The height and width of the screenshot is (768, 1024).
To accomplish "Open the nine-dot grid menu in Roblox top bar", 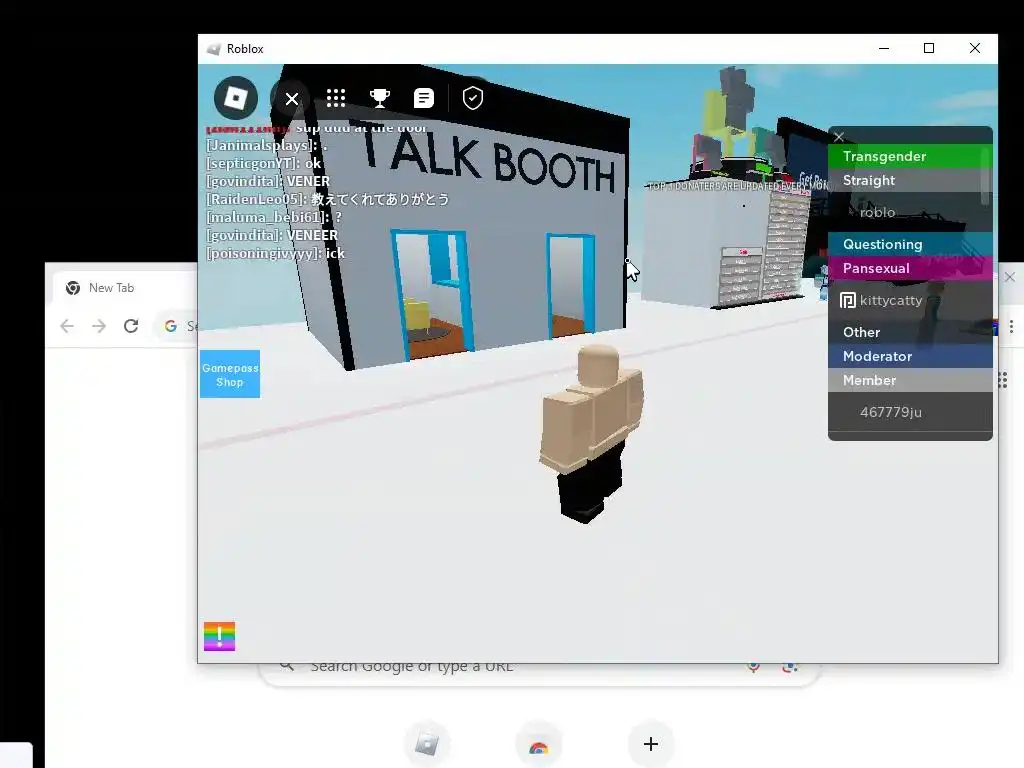I will click(x=336, y=98).
